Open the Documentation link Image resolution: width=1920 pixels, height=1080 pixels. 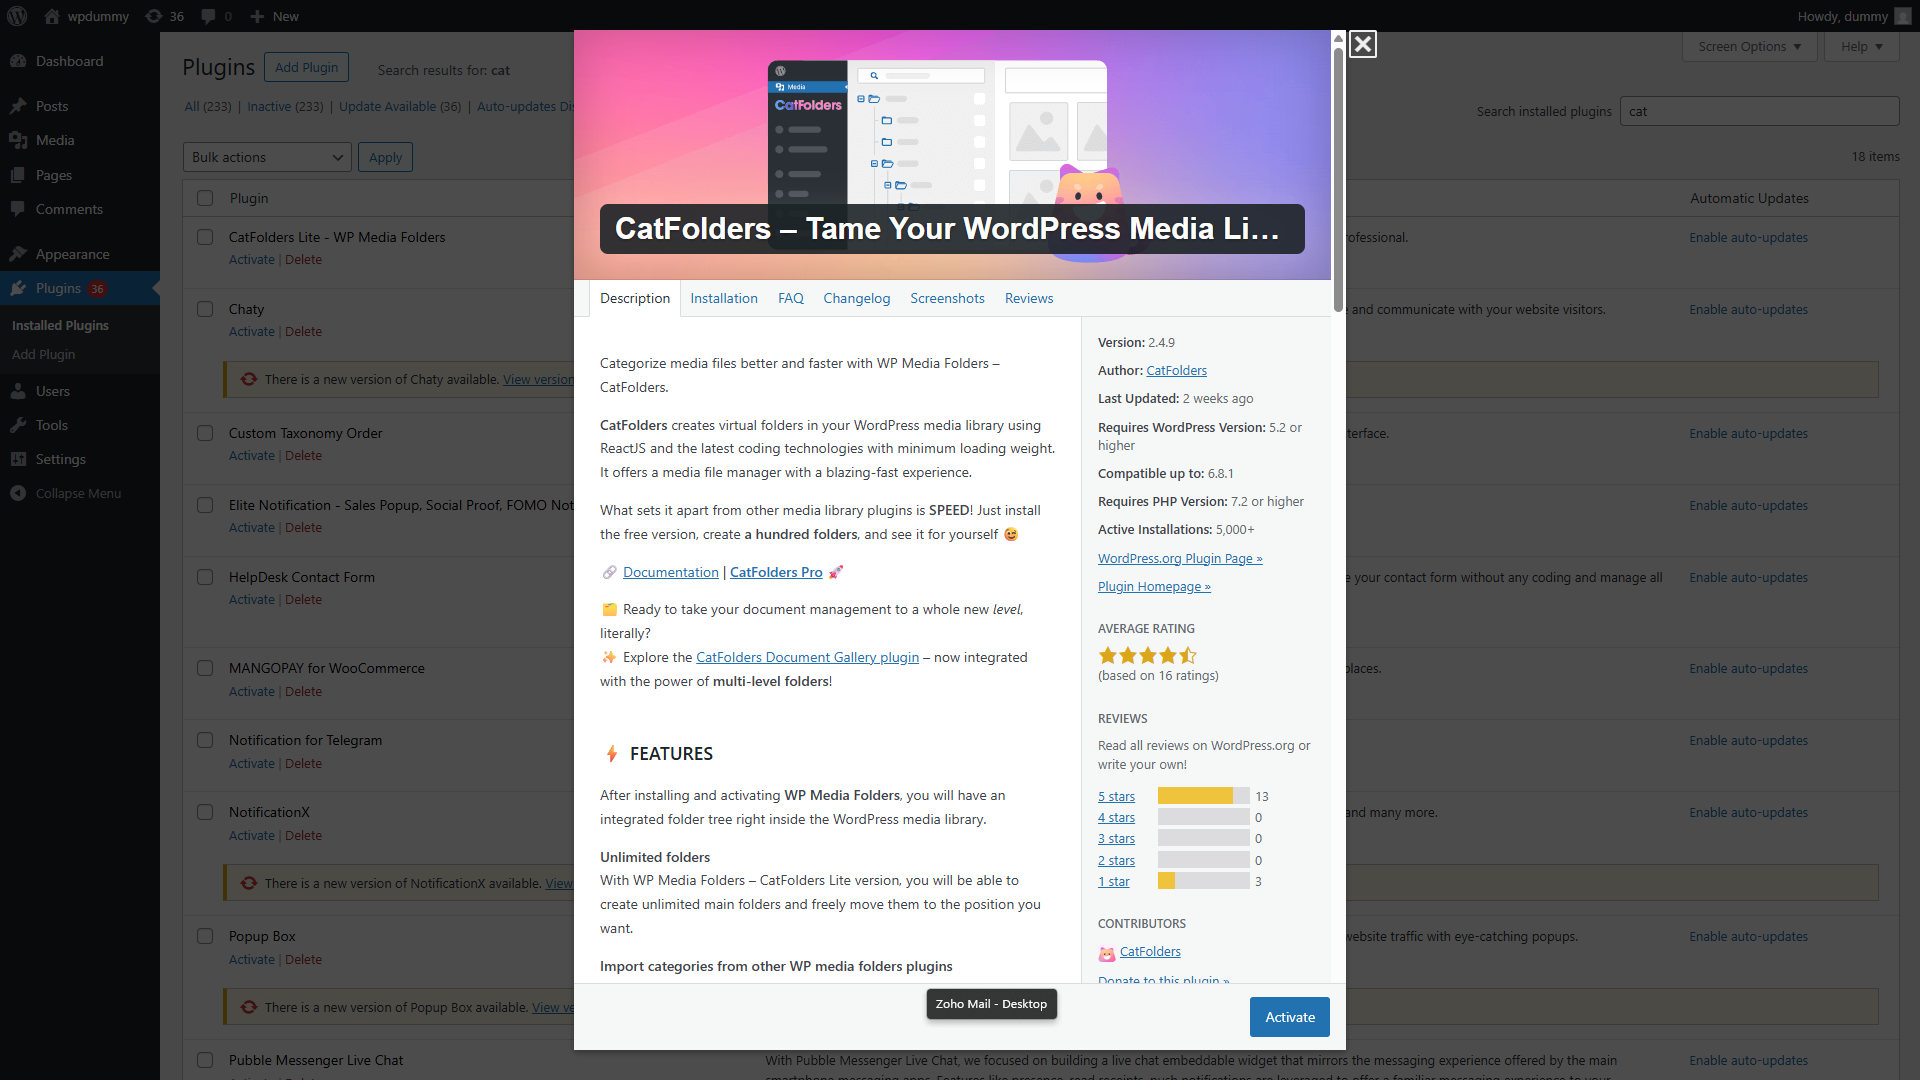tap(671, 572)
